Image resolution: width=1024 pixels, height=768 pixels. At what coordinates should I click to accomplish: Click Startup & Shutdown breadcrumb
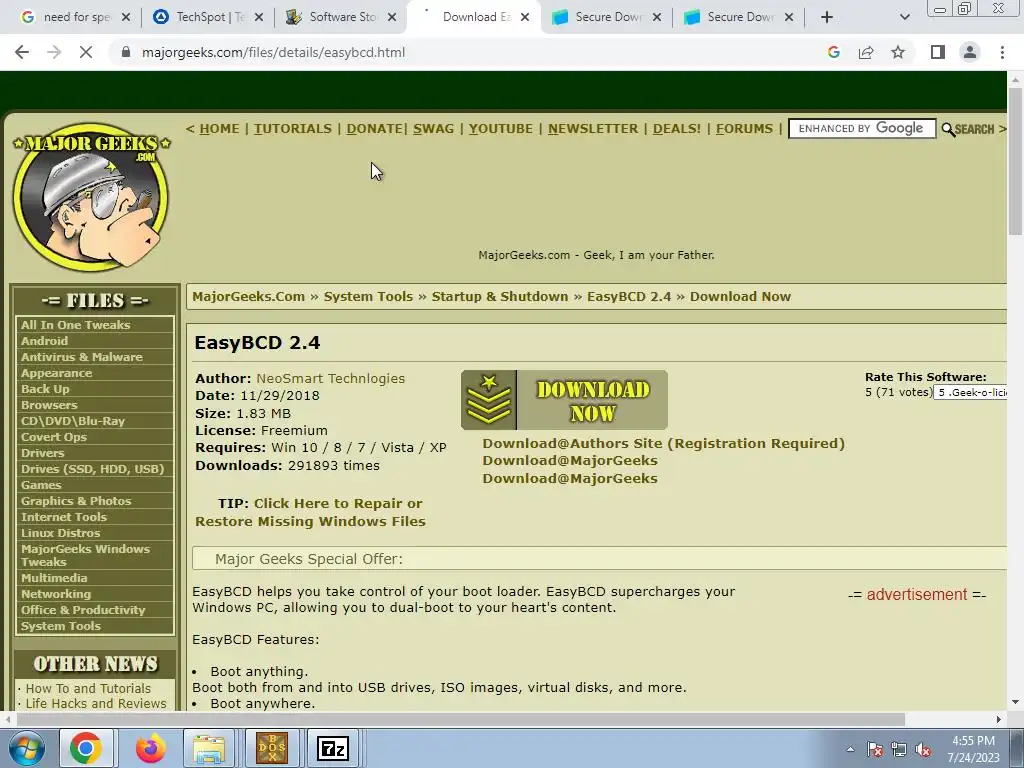500,296
